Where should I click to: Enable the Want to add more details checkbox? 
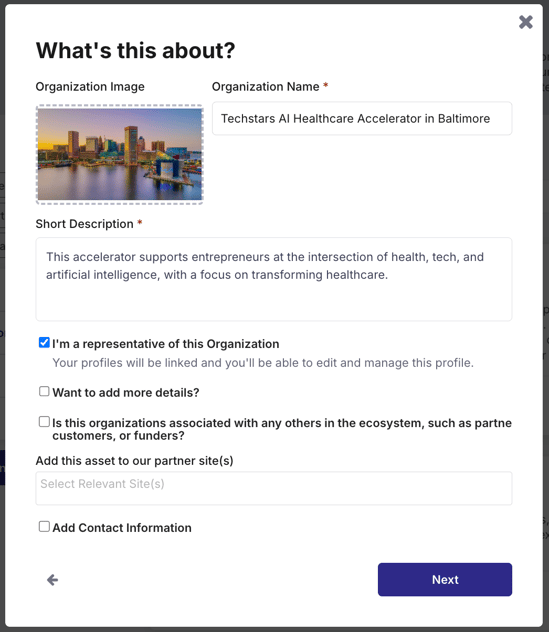(x=44, y=391)
